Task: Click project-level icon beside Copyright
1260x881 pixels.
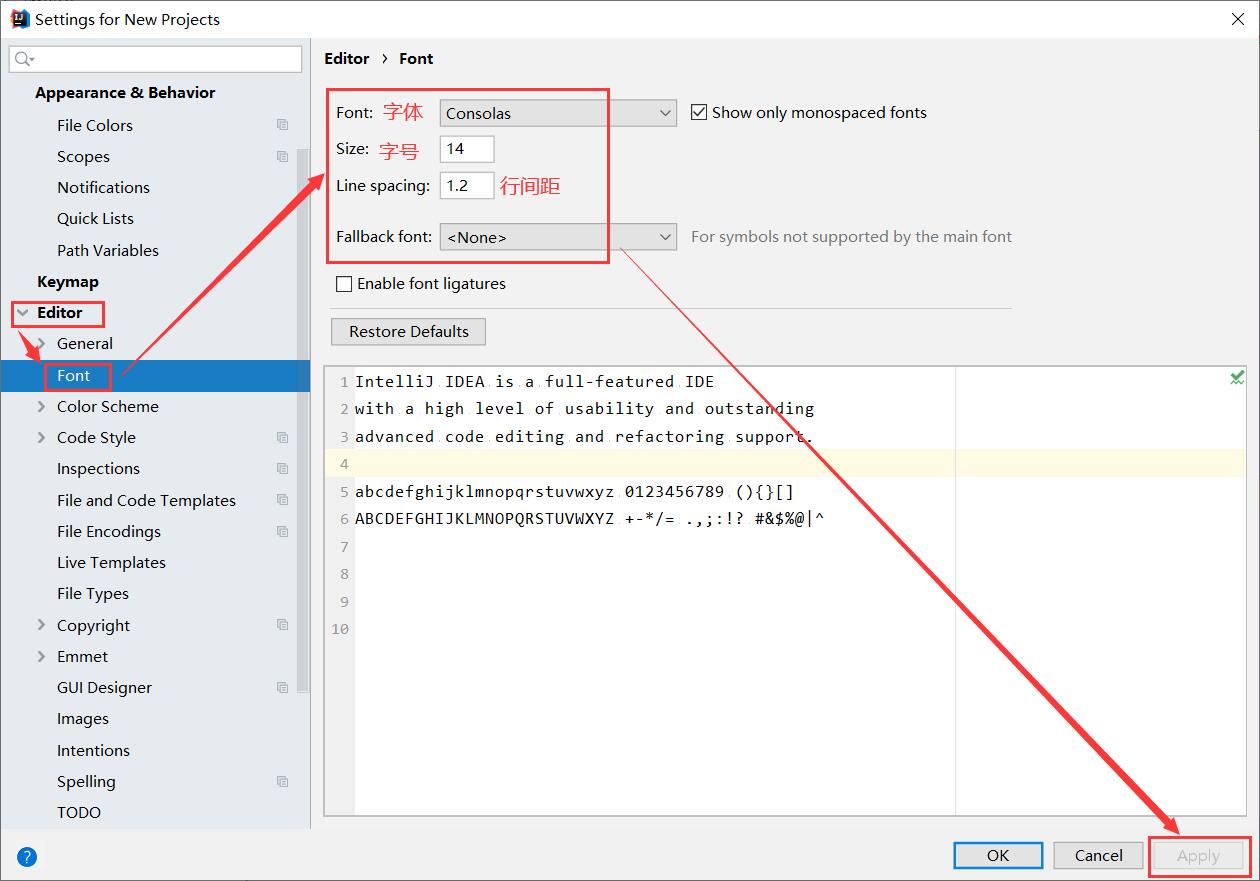Action: (283, 625)
